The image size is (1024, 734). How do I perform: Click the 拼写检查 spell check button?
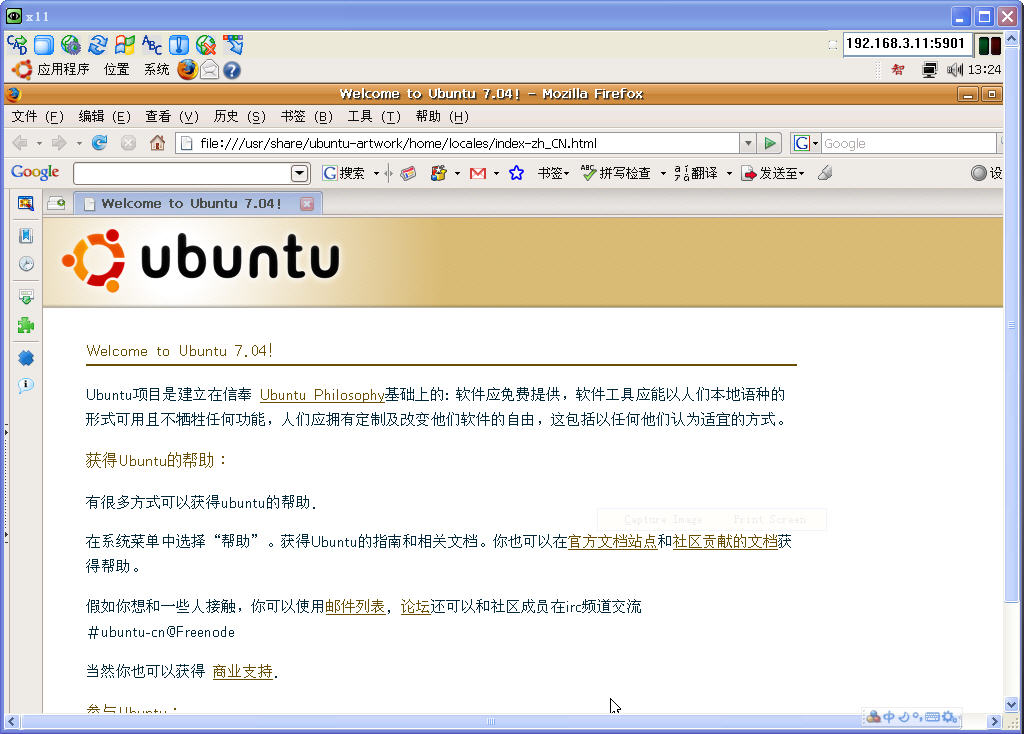coord(616,173)
